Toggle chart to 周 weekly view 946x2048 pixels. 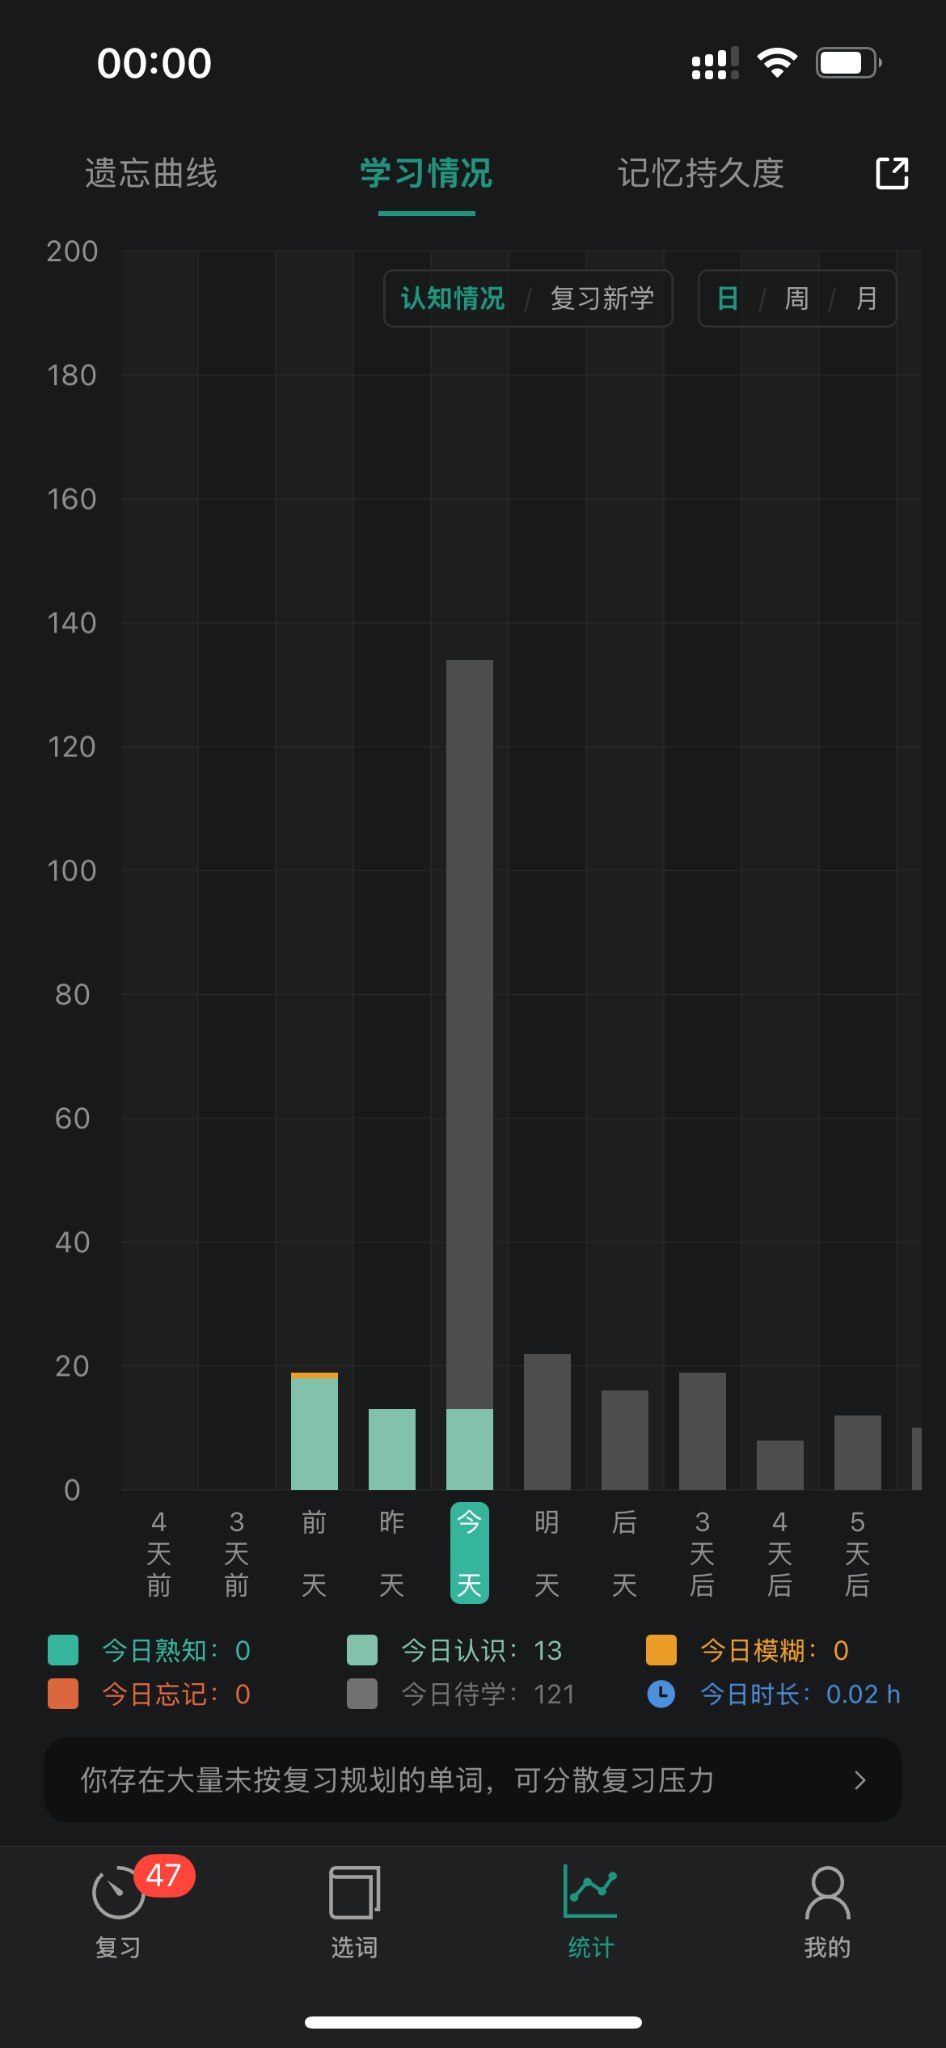[796, 299]
